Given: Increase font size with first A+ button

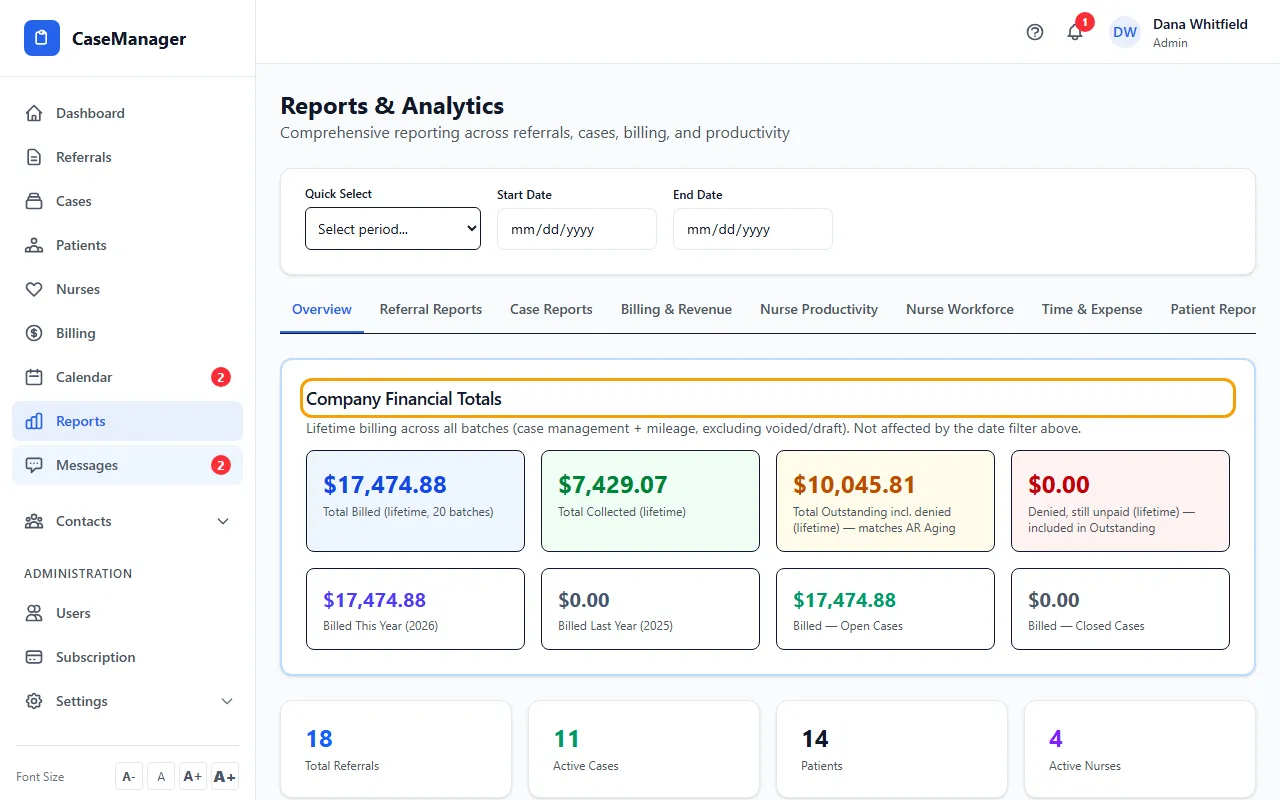Looking at the screenshot, I should click(193, 776).
